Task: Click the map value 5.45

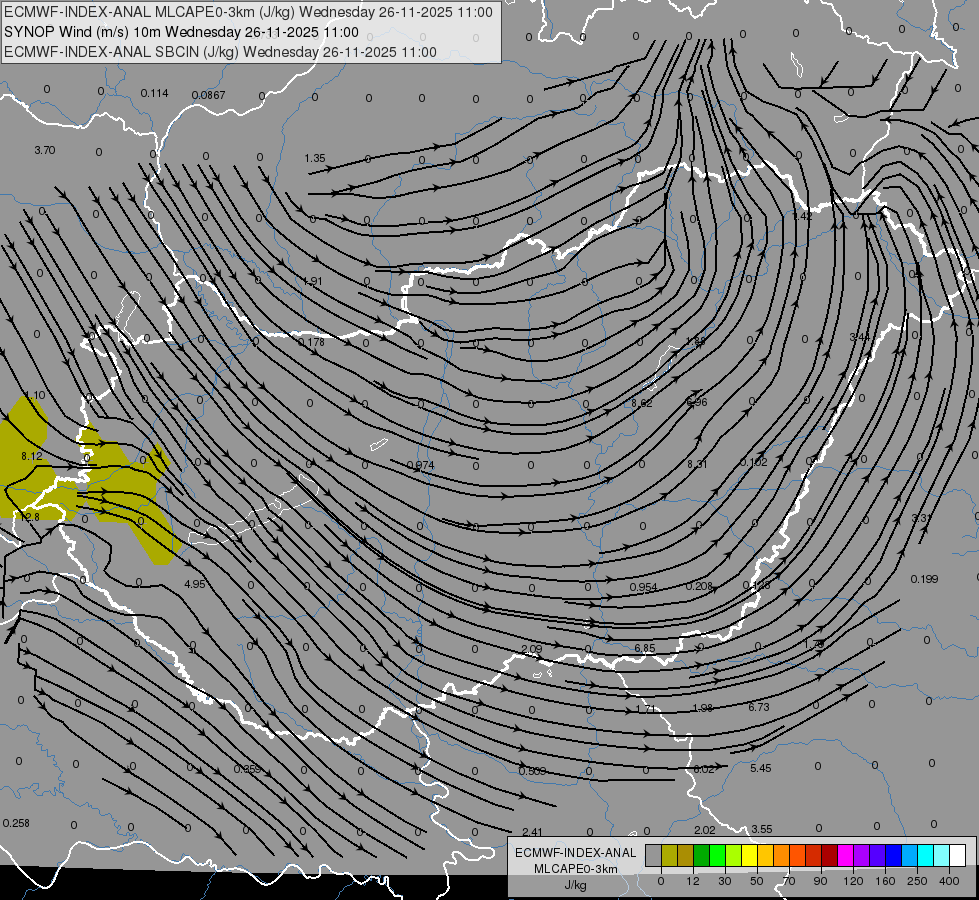Action: (x=760, y=768)
